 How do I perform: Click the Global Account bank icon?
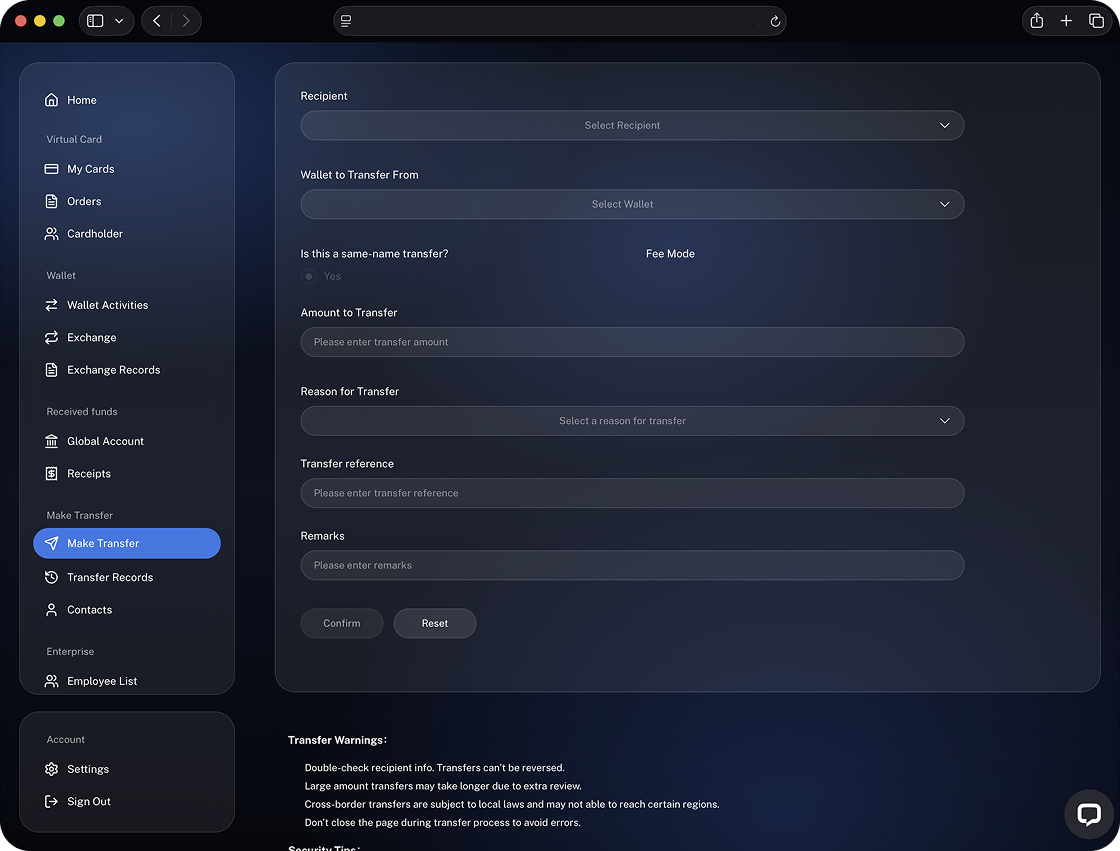tap(52, 441)
